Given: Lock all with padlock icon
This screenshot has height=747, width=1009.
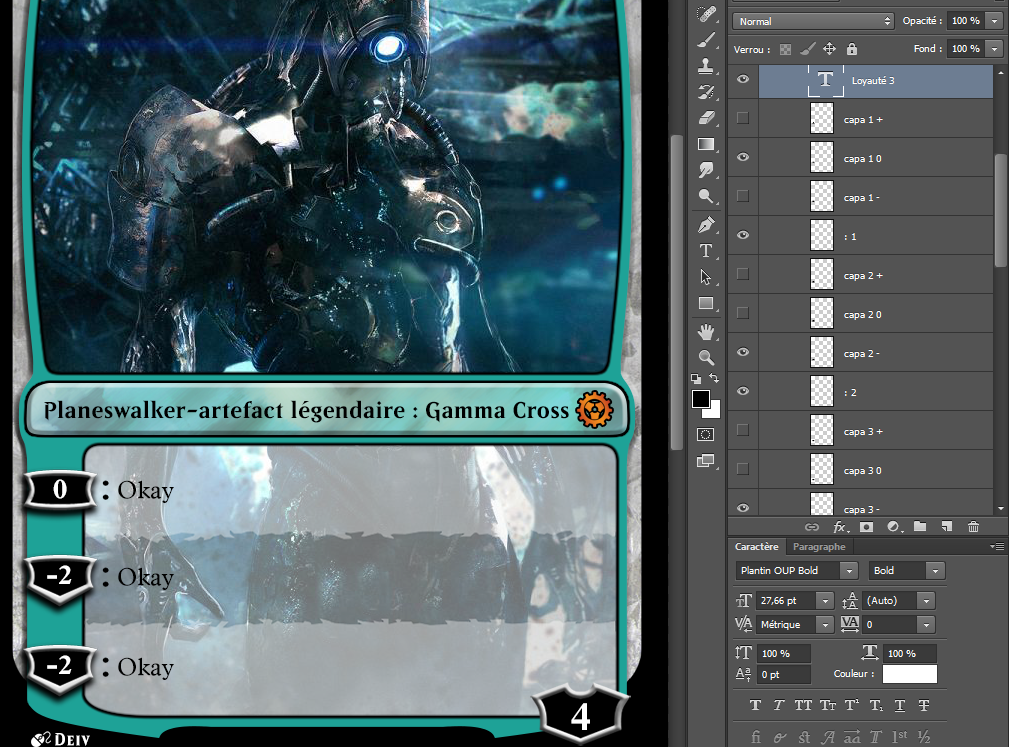Looking at the screenshot, I should pyautogui.click(x=852, y=49).
